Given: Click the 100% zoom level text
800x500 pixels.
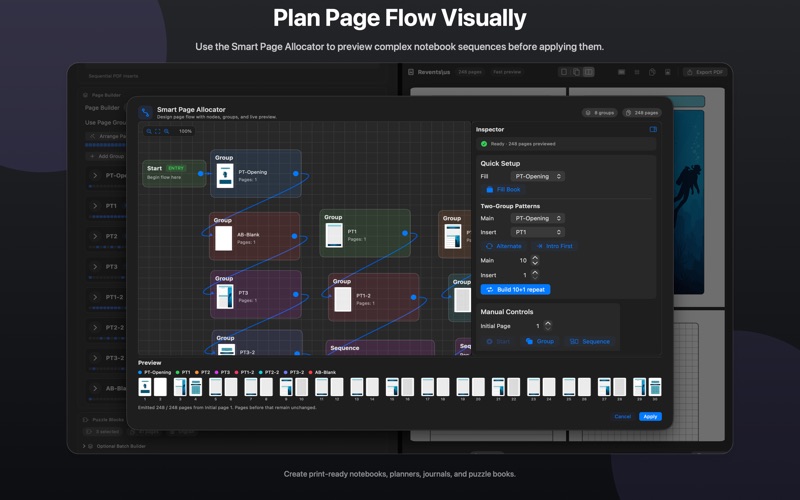Looking at the screenshot, I should (185, 131).
